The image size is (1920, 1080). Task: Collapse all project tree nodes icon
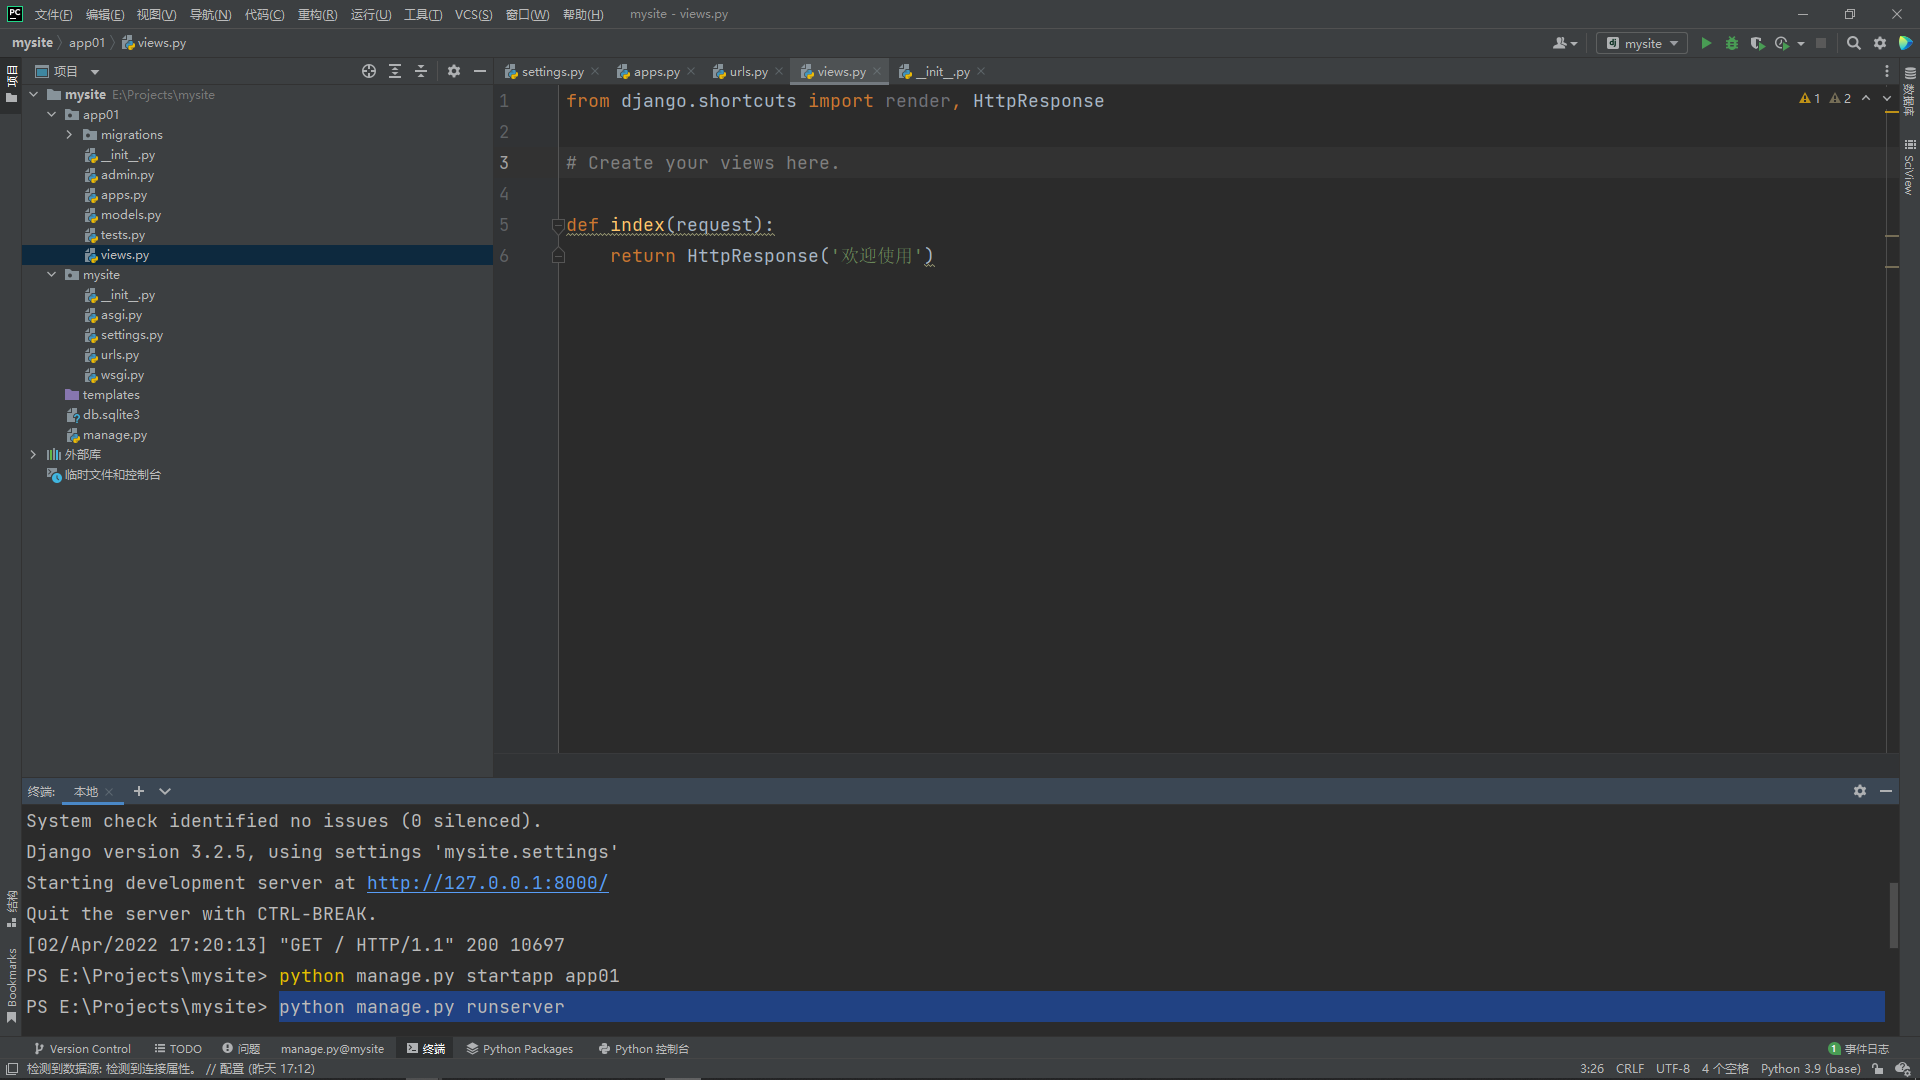pyautogui.click(x=421, y=71)
